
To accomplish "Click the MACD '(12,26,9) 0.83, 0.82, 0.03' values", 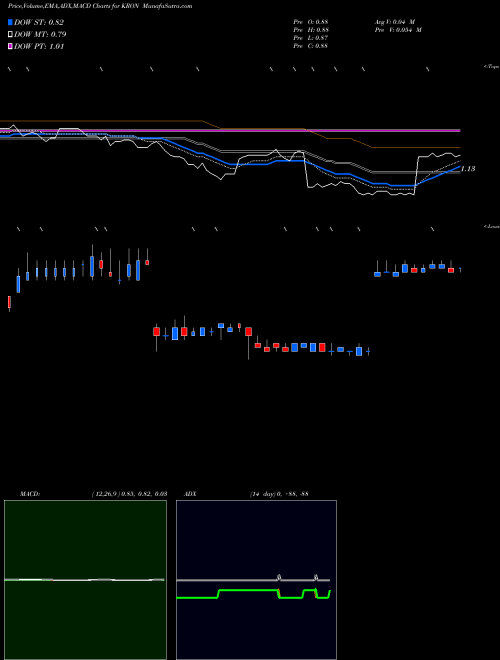I will 130,494.
